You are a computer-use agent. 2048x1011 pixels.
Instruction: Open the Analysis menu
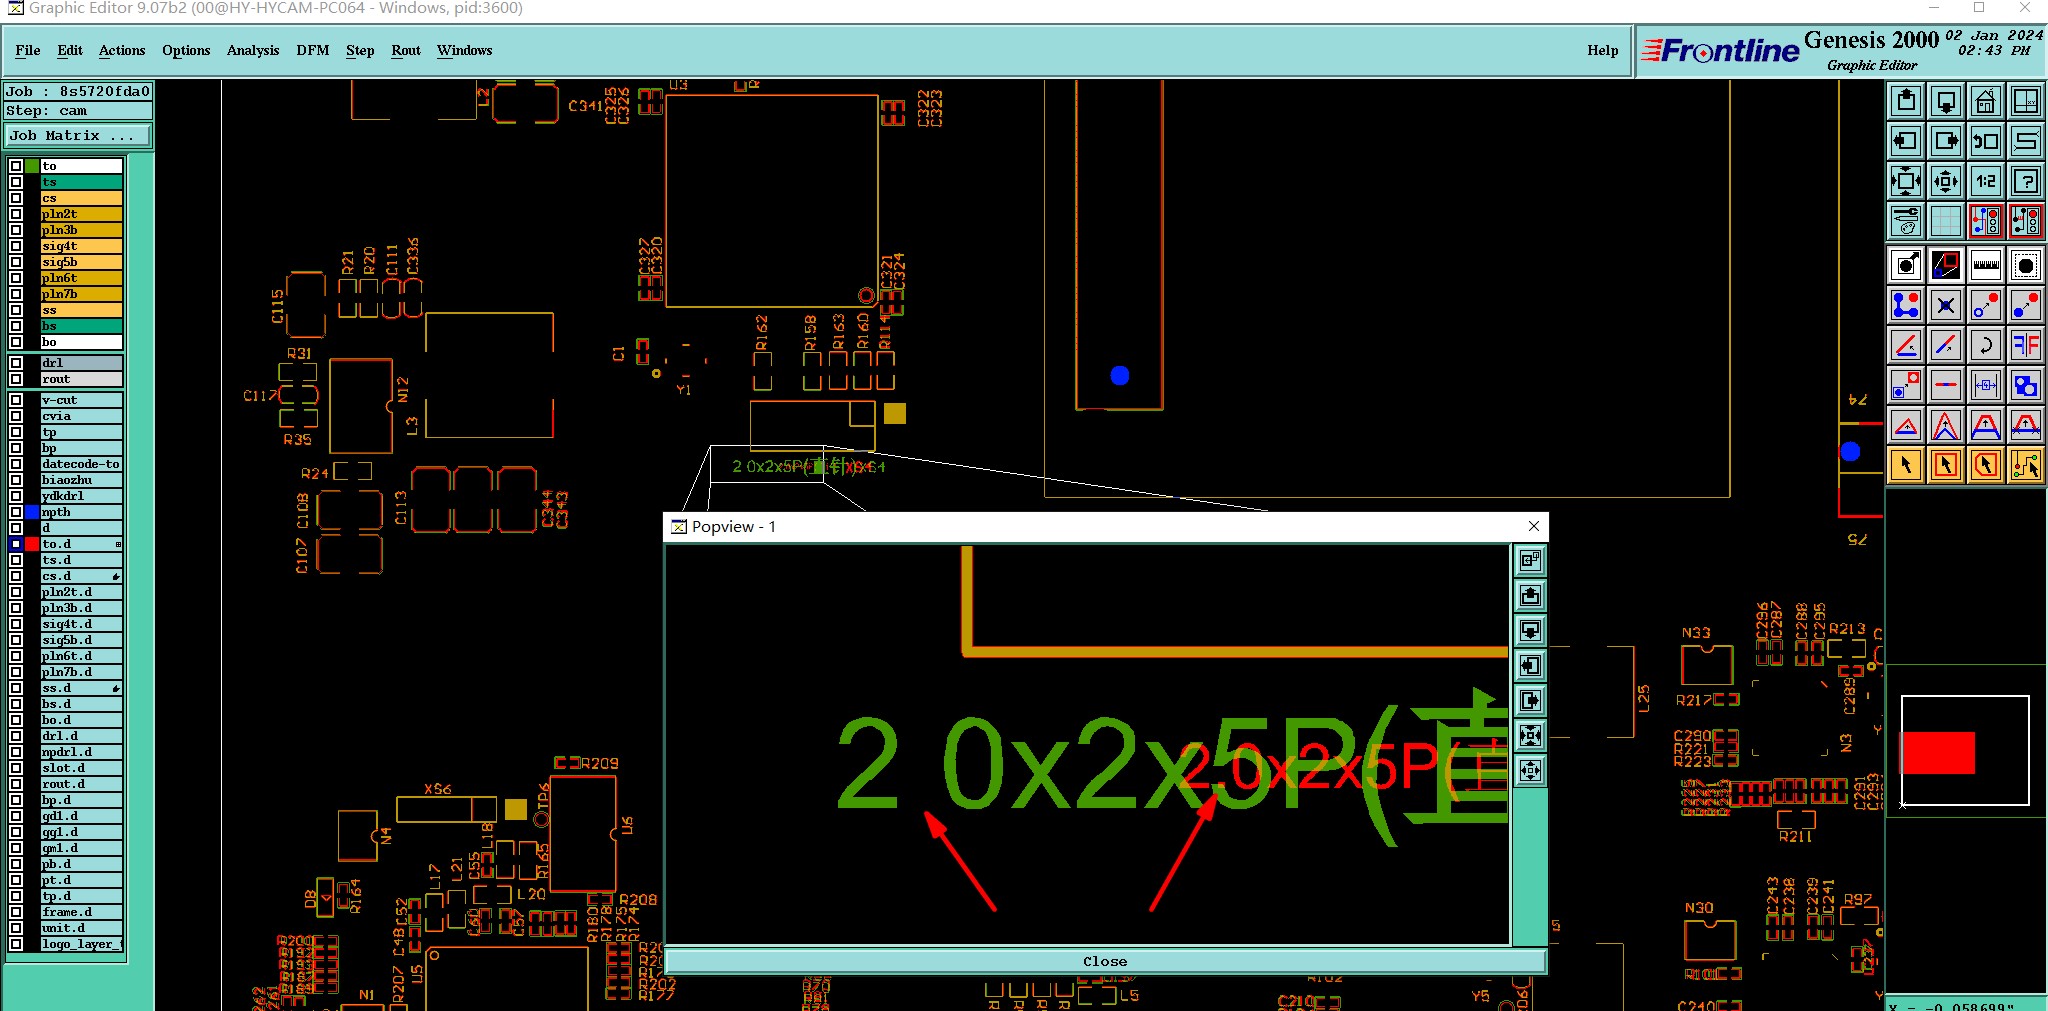click(253, 50)
